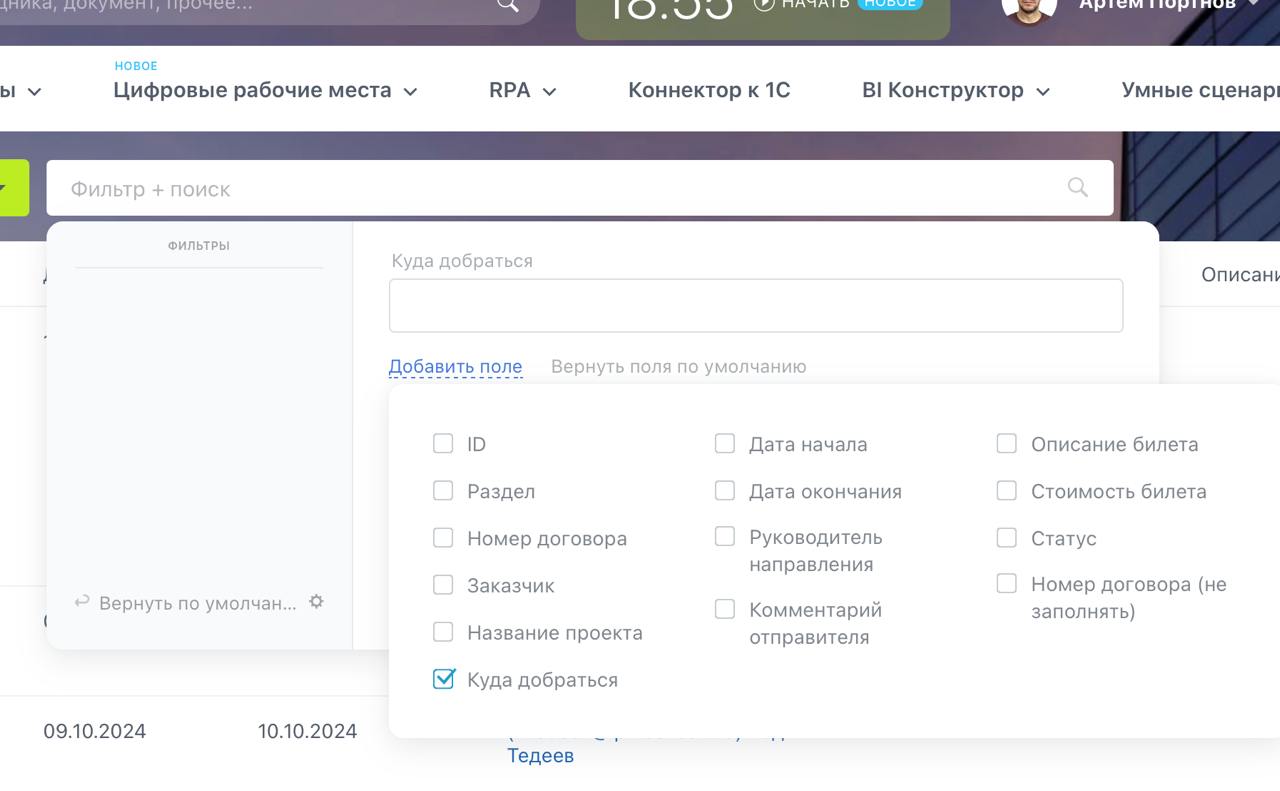Open the Умные сценарии menu item
Viewport: 1280px width, 791px height.
1200,90
